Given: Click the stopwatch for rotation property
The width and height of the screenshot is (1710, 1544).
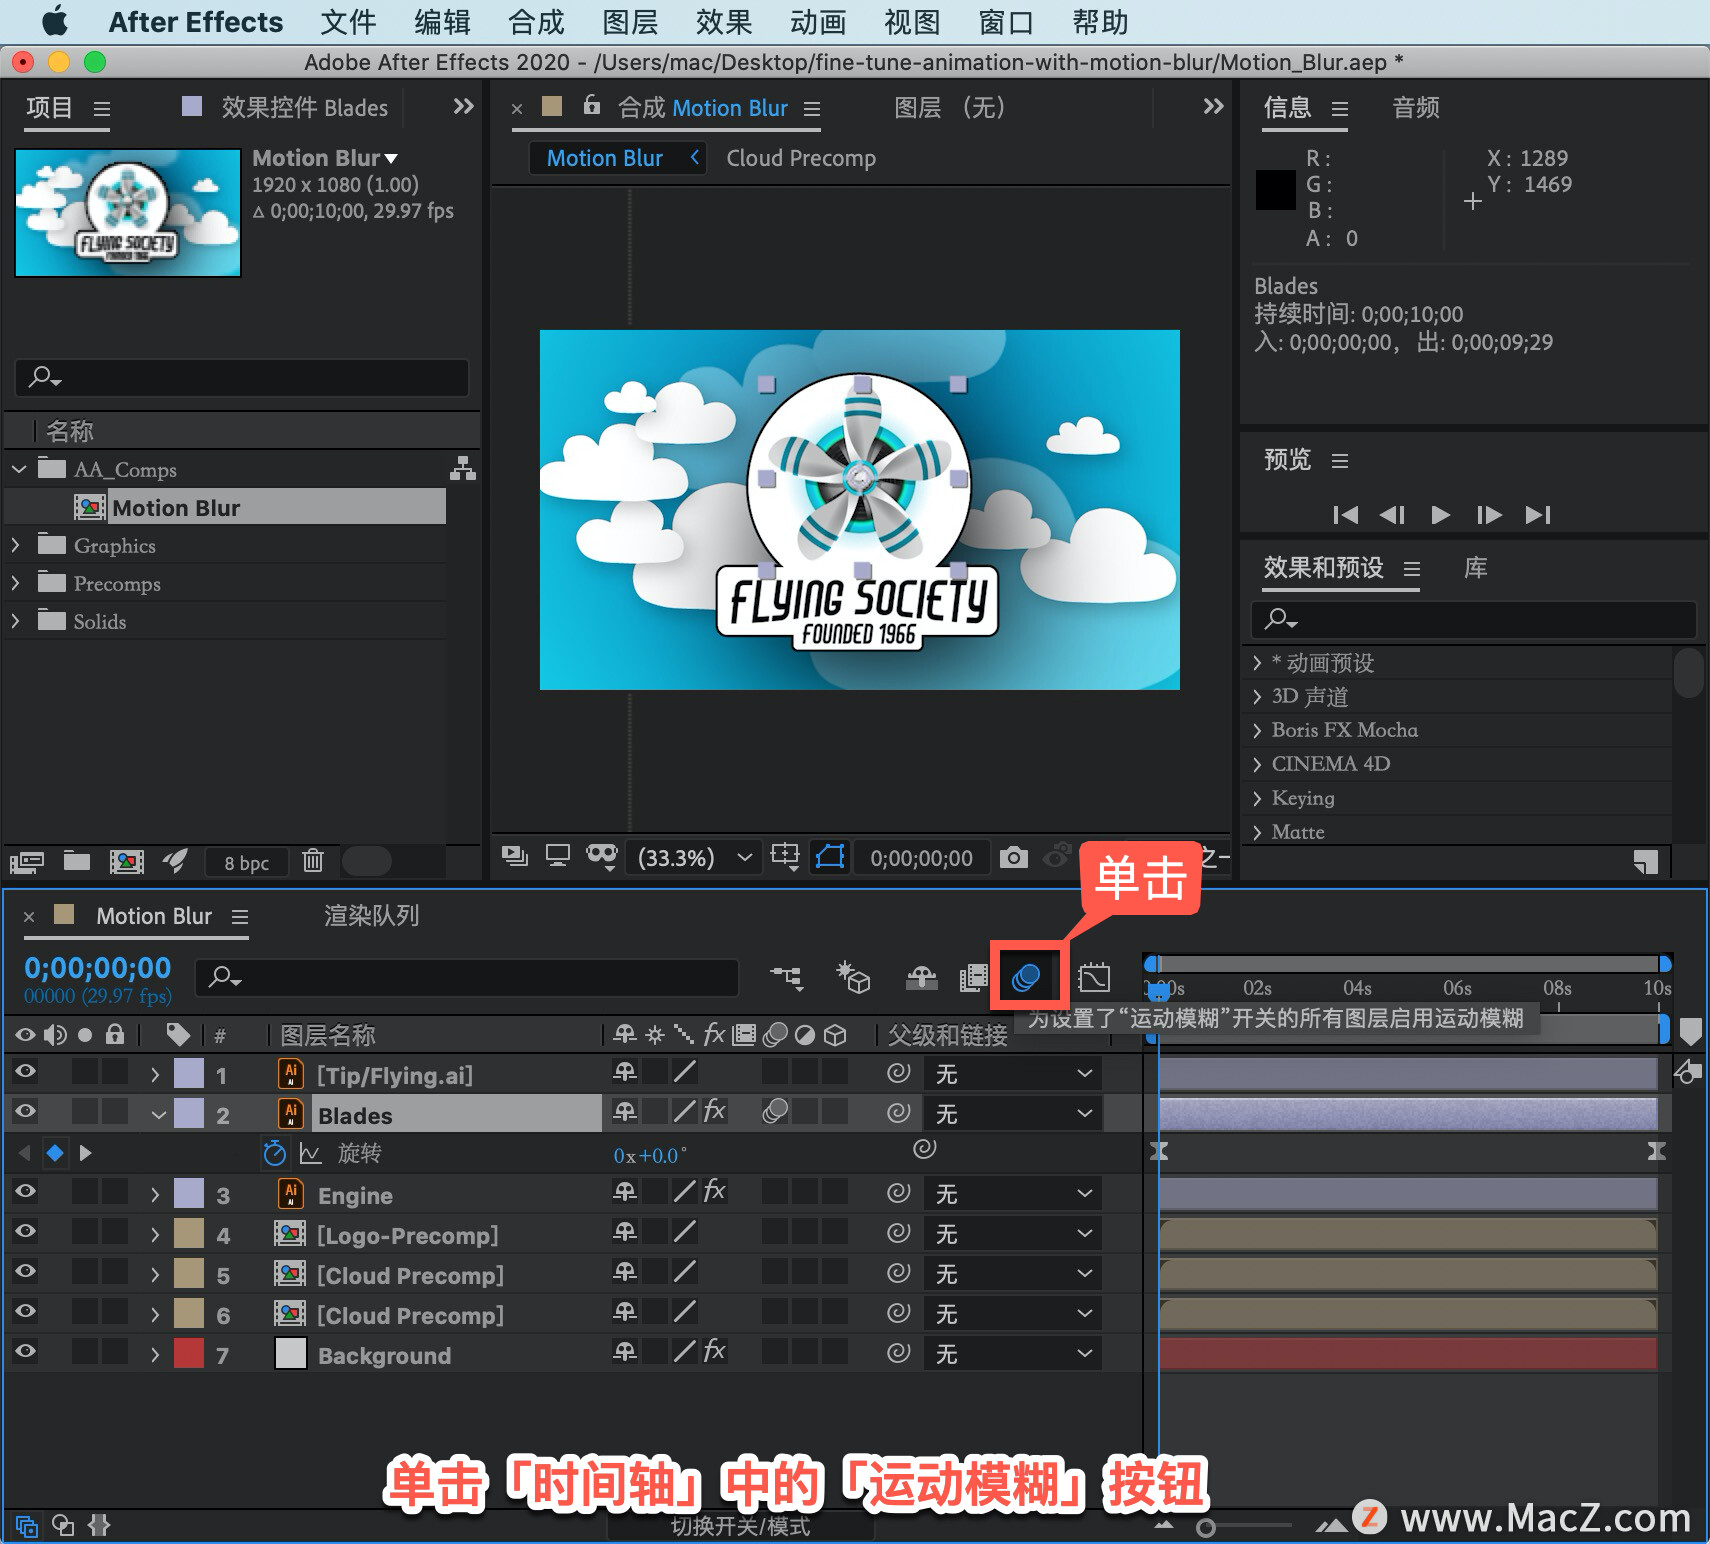Looking at the screenshot, I should (274, 1153).
